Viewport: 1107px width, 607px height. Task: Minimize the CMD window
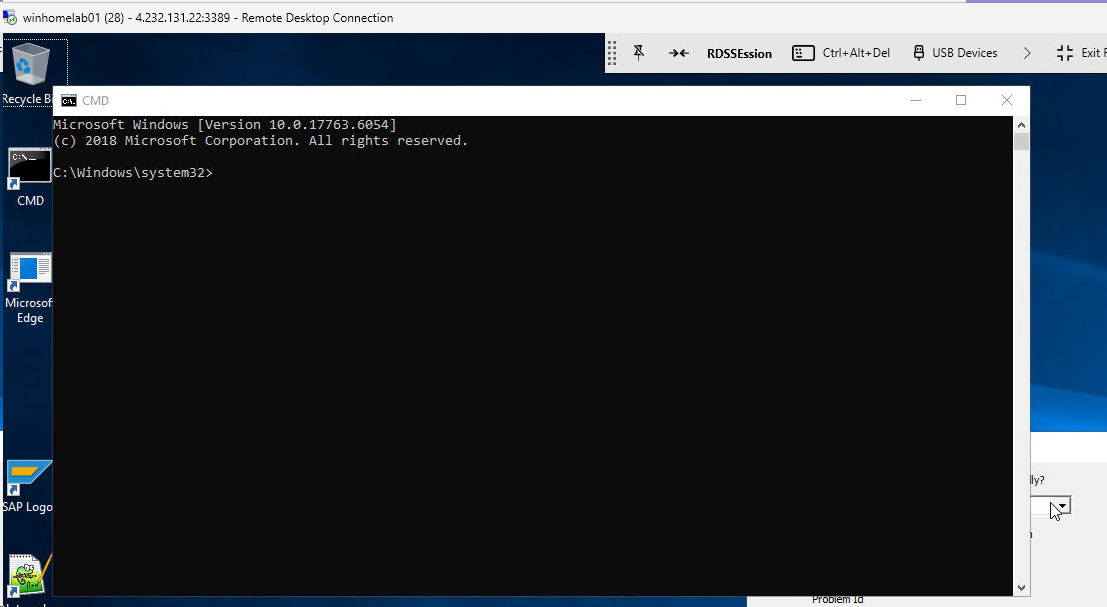(x=916, y=100)
